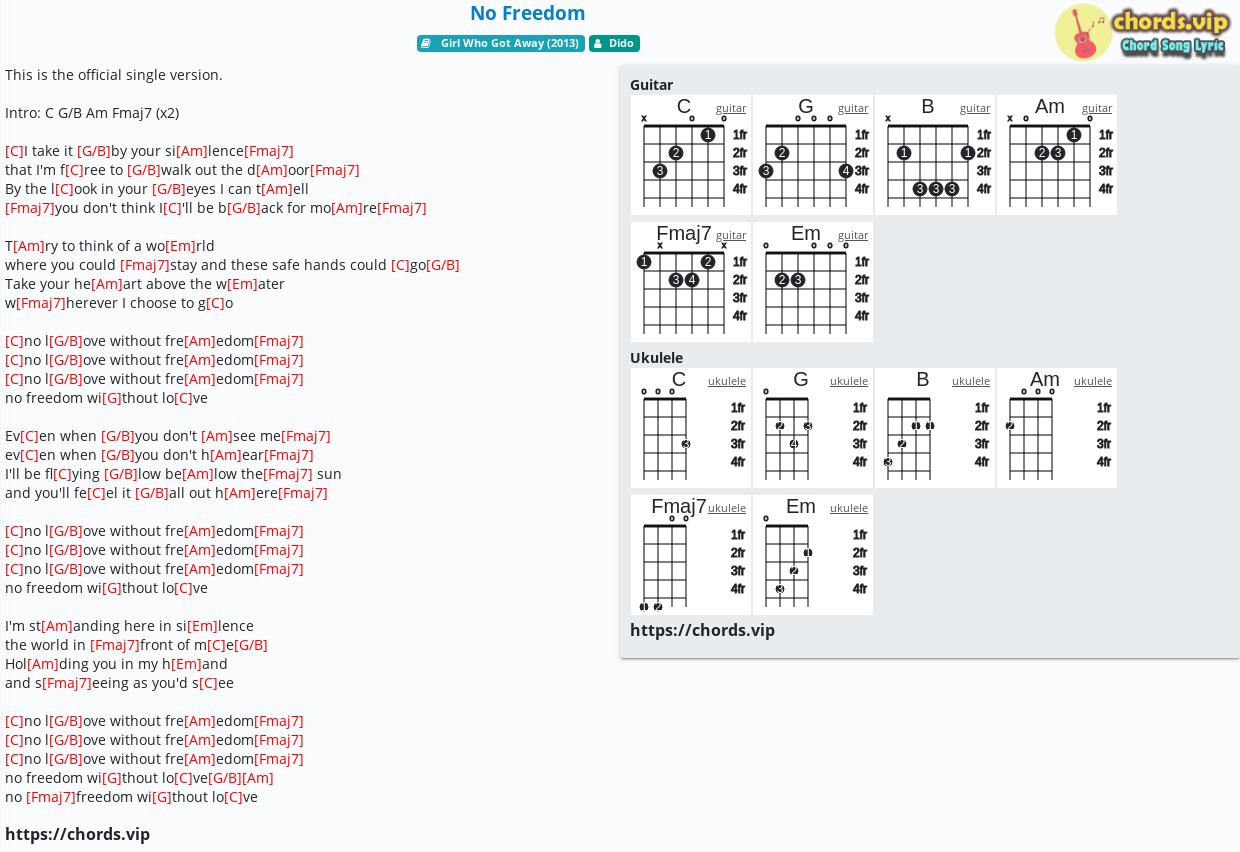Open guitar link next to Em chord
1240x852 pixels.
point(853,235)
